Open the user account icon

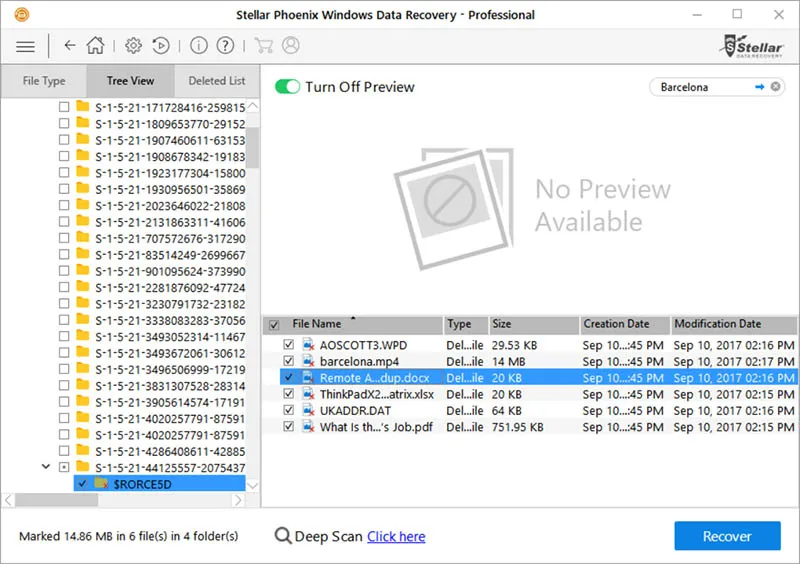click(x=291, y=45)
